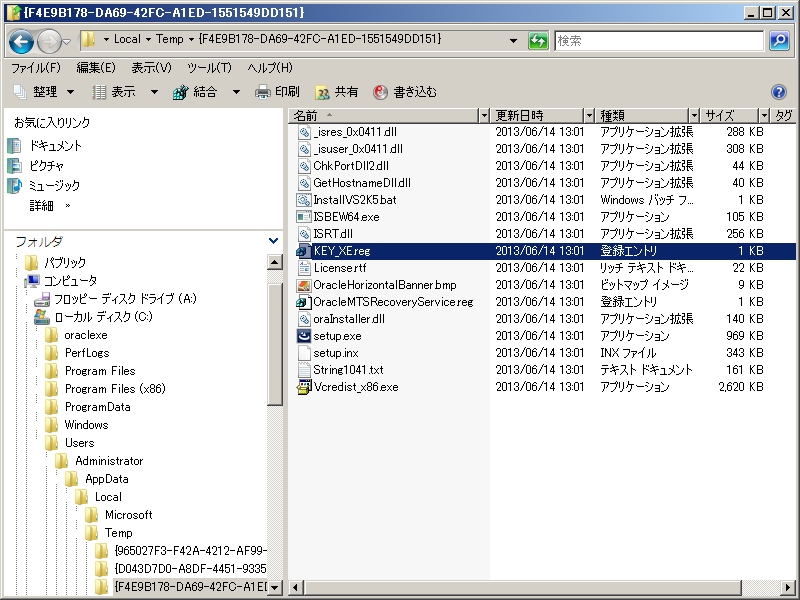This screenshot has width=800, height=600.
Task: Click the 印刷 print button
Action: 277,92
